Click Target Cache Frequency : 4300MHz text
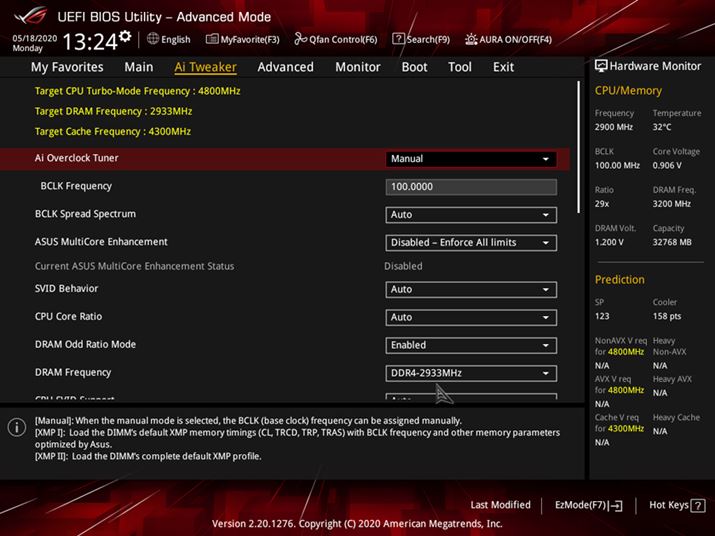Viewport: 715px width, 536px height. coord(113,131)
